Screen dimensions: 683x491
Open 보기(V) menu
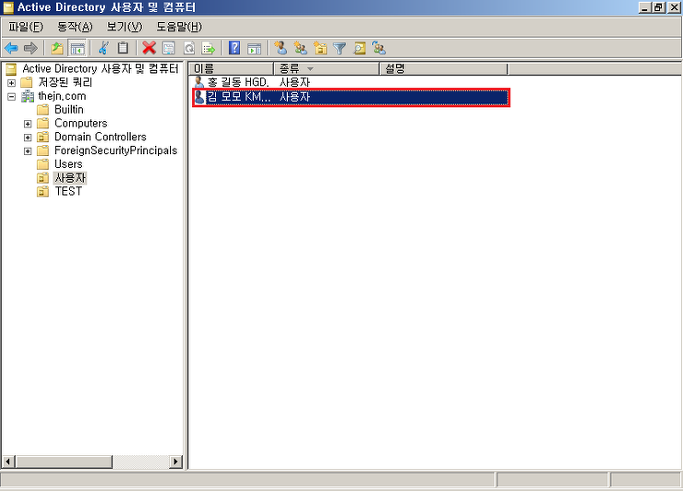pos(124,27)
